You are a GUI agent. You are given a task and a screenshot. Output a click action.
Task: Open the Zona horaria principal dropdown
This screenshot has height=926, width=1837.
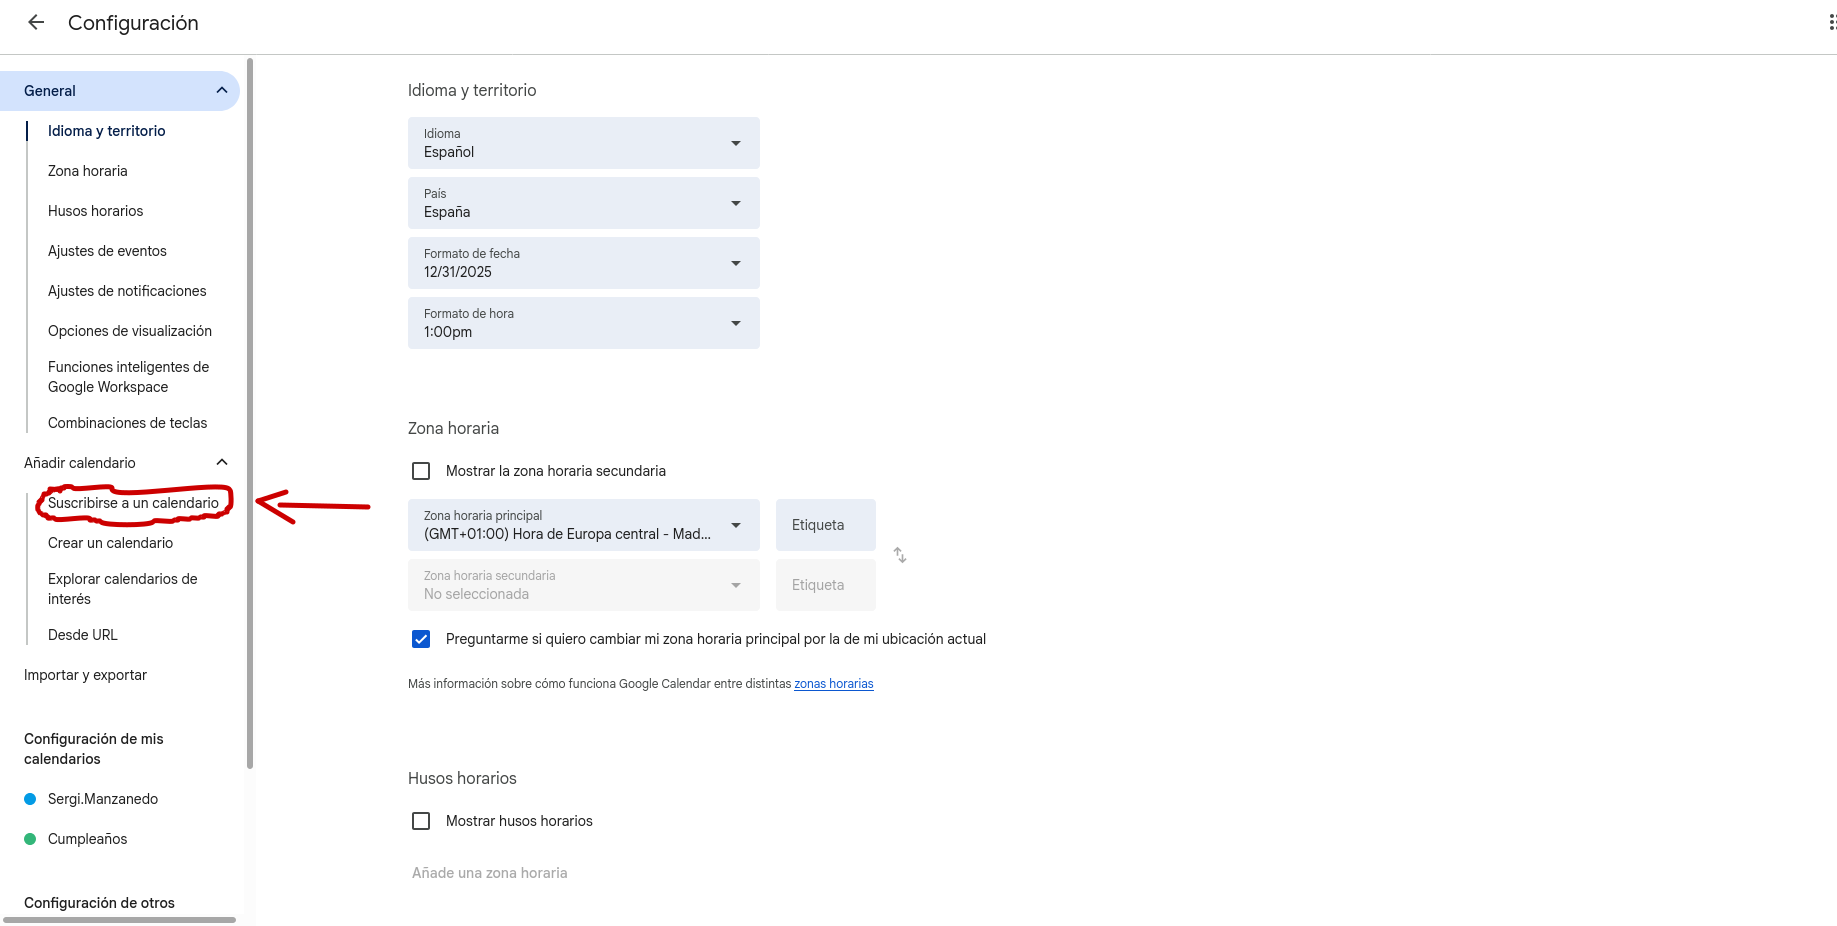pyautogui.click(x=583, y=525)
